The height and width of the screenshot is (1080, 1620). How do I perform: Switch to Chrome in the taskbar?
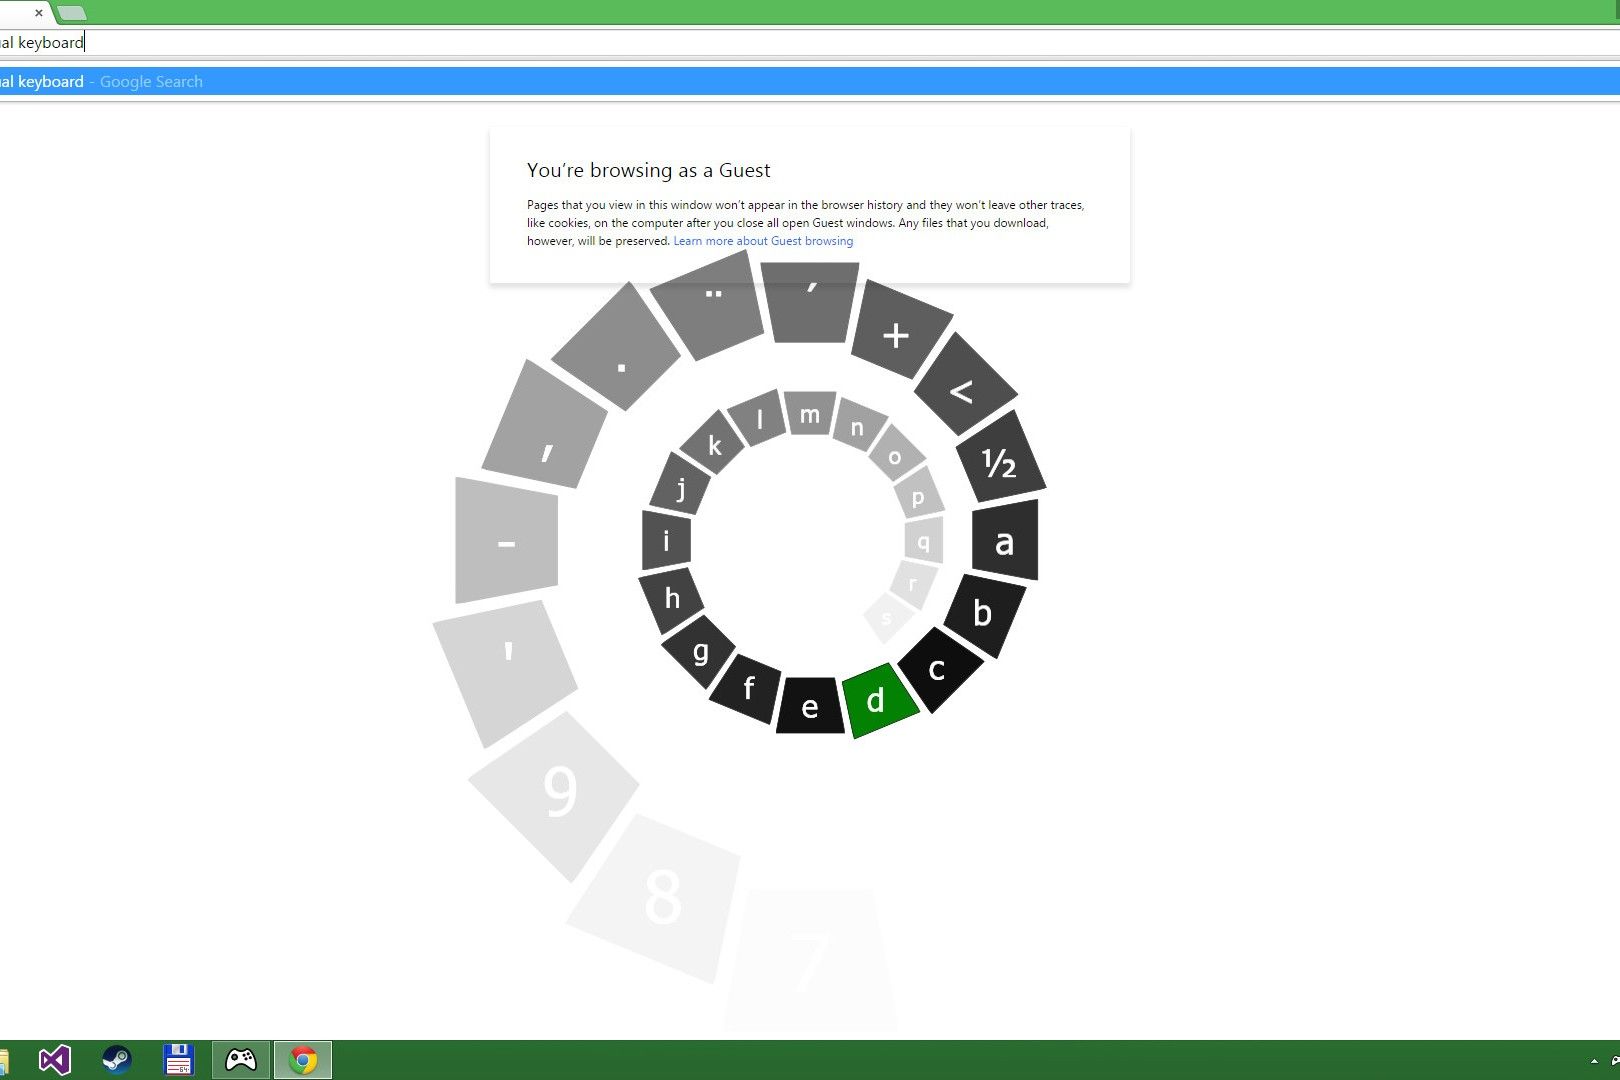303,1060
